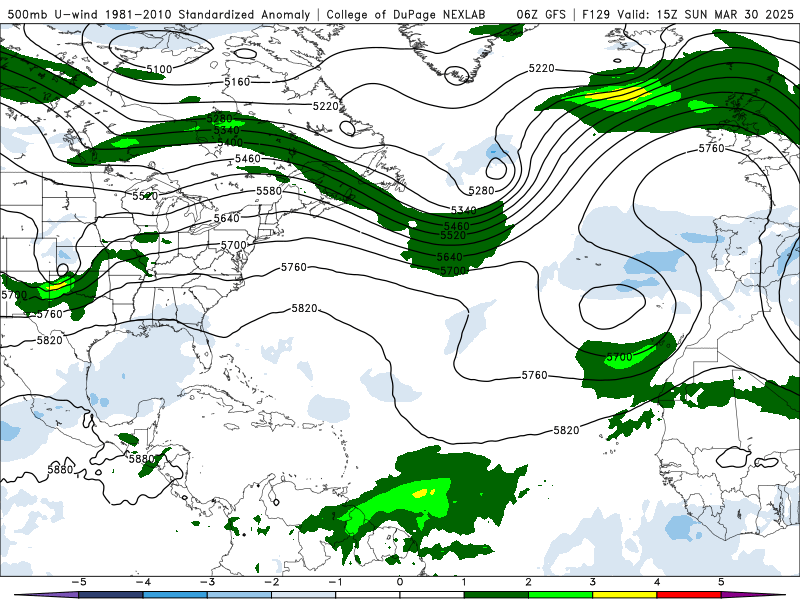Click the yellow anomaly streak in the North Atlantic jet
The image size is (800, 600).
pyautogui.click(x=616, y=93)
